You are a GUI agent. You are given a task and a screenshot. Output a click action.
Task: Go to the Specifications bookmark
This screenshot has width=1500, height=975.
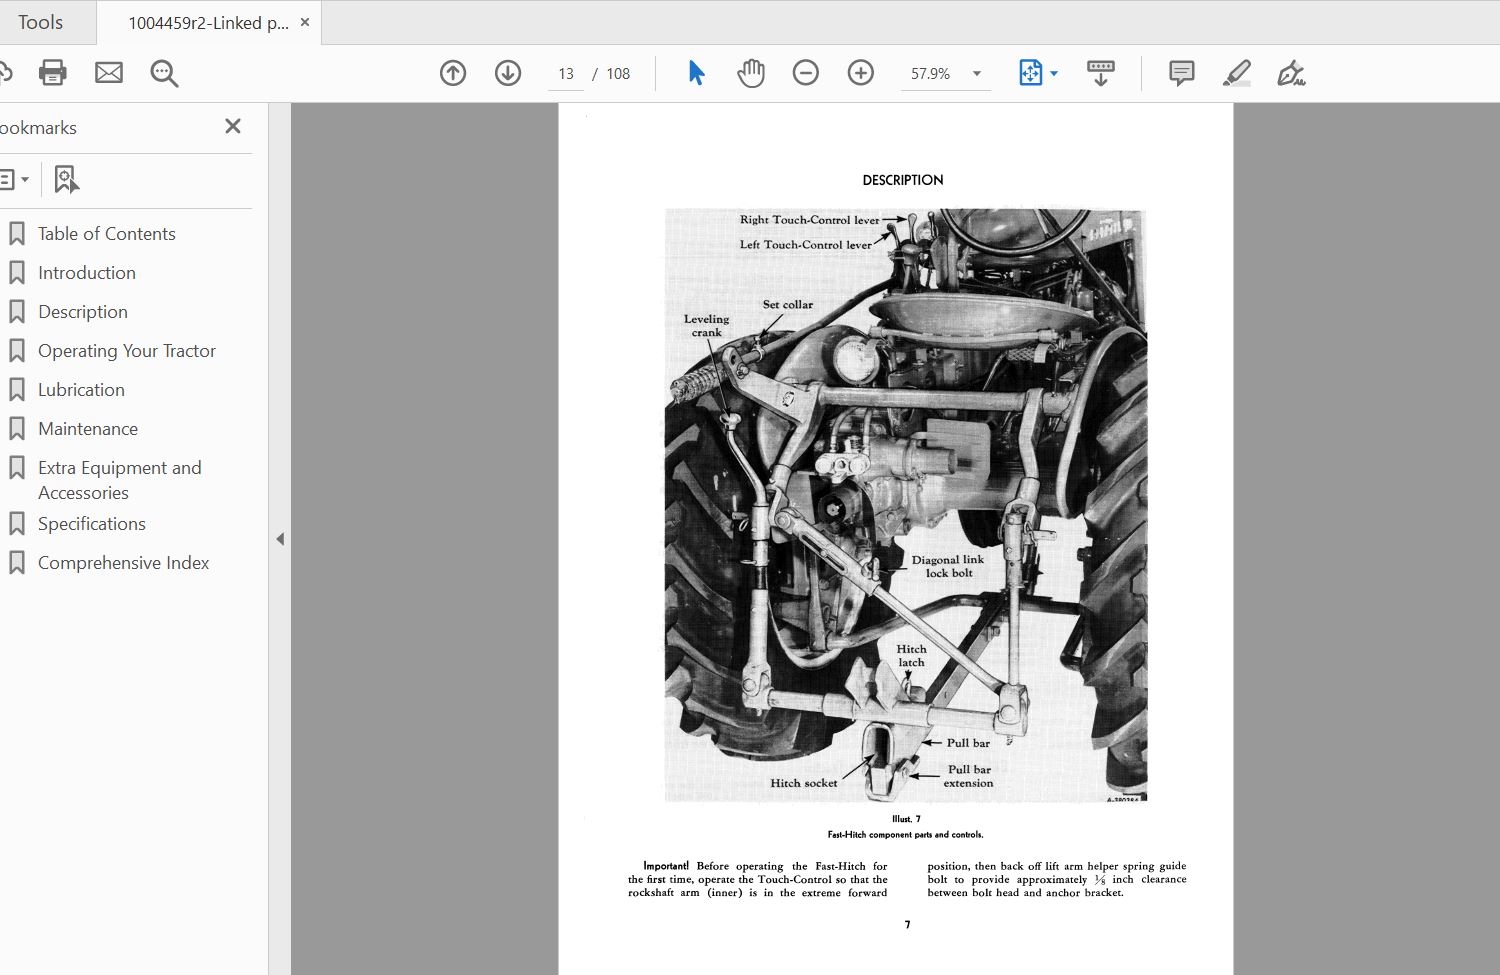point(92,524)
